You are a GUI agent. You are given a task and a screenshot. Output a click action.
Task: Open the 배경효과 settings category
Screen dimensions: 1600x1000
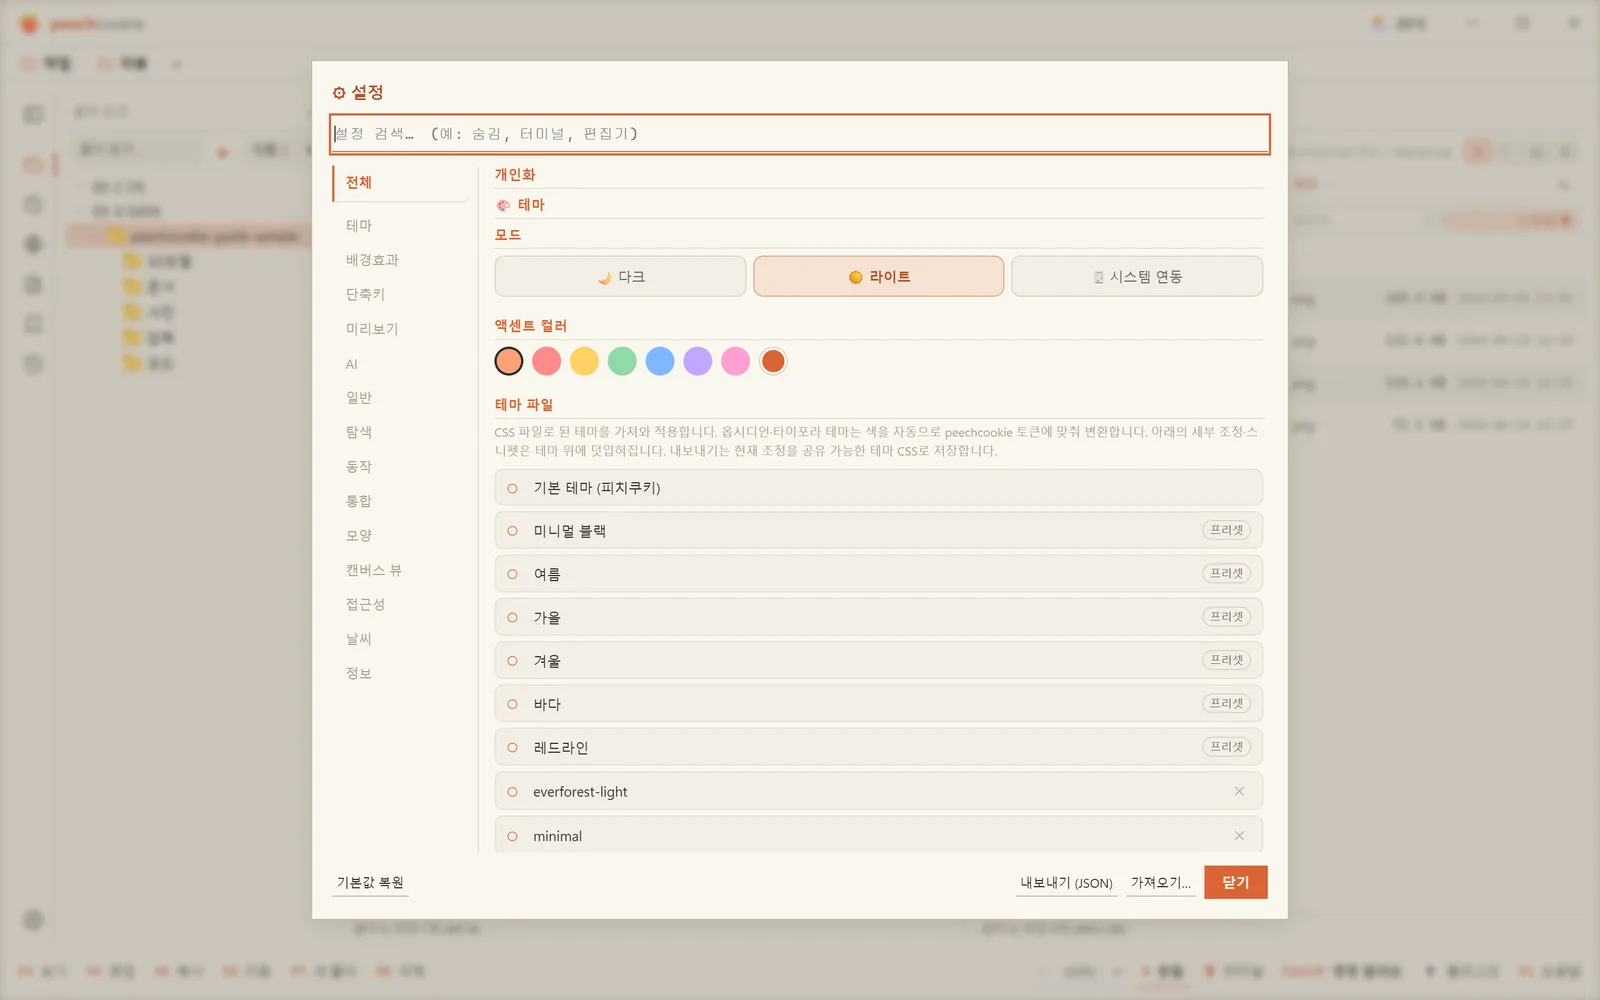tap(399, 260)
